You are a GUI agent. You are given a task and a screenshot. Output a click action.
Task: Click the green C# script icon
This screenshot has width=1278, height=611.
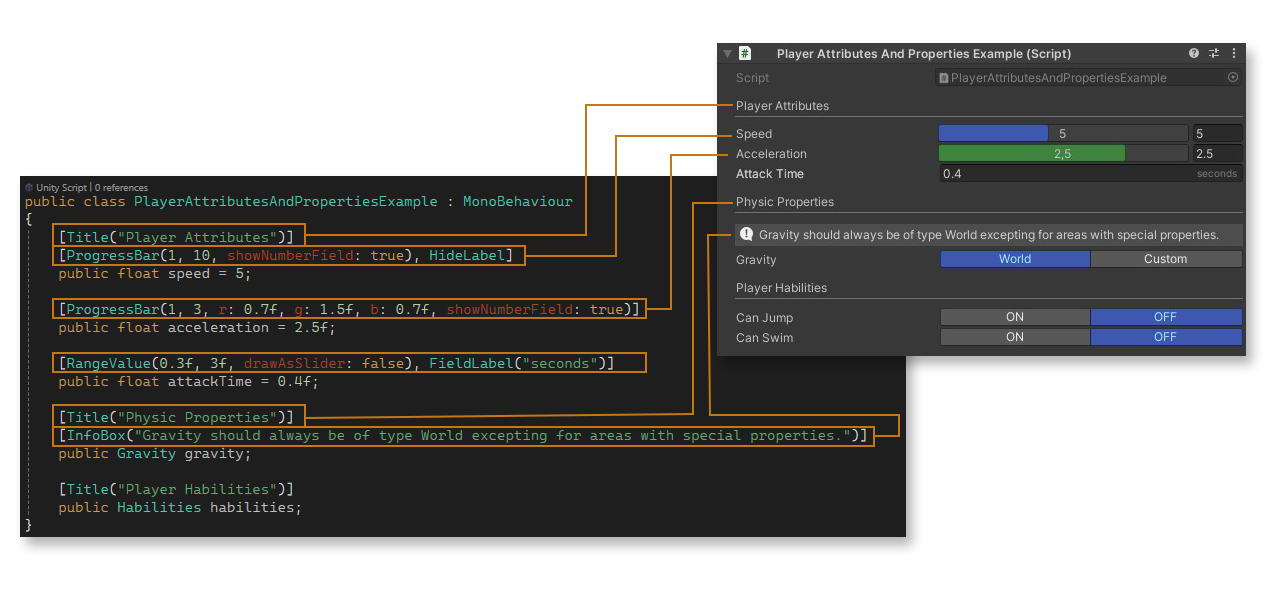point(745,54)
